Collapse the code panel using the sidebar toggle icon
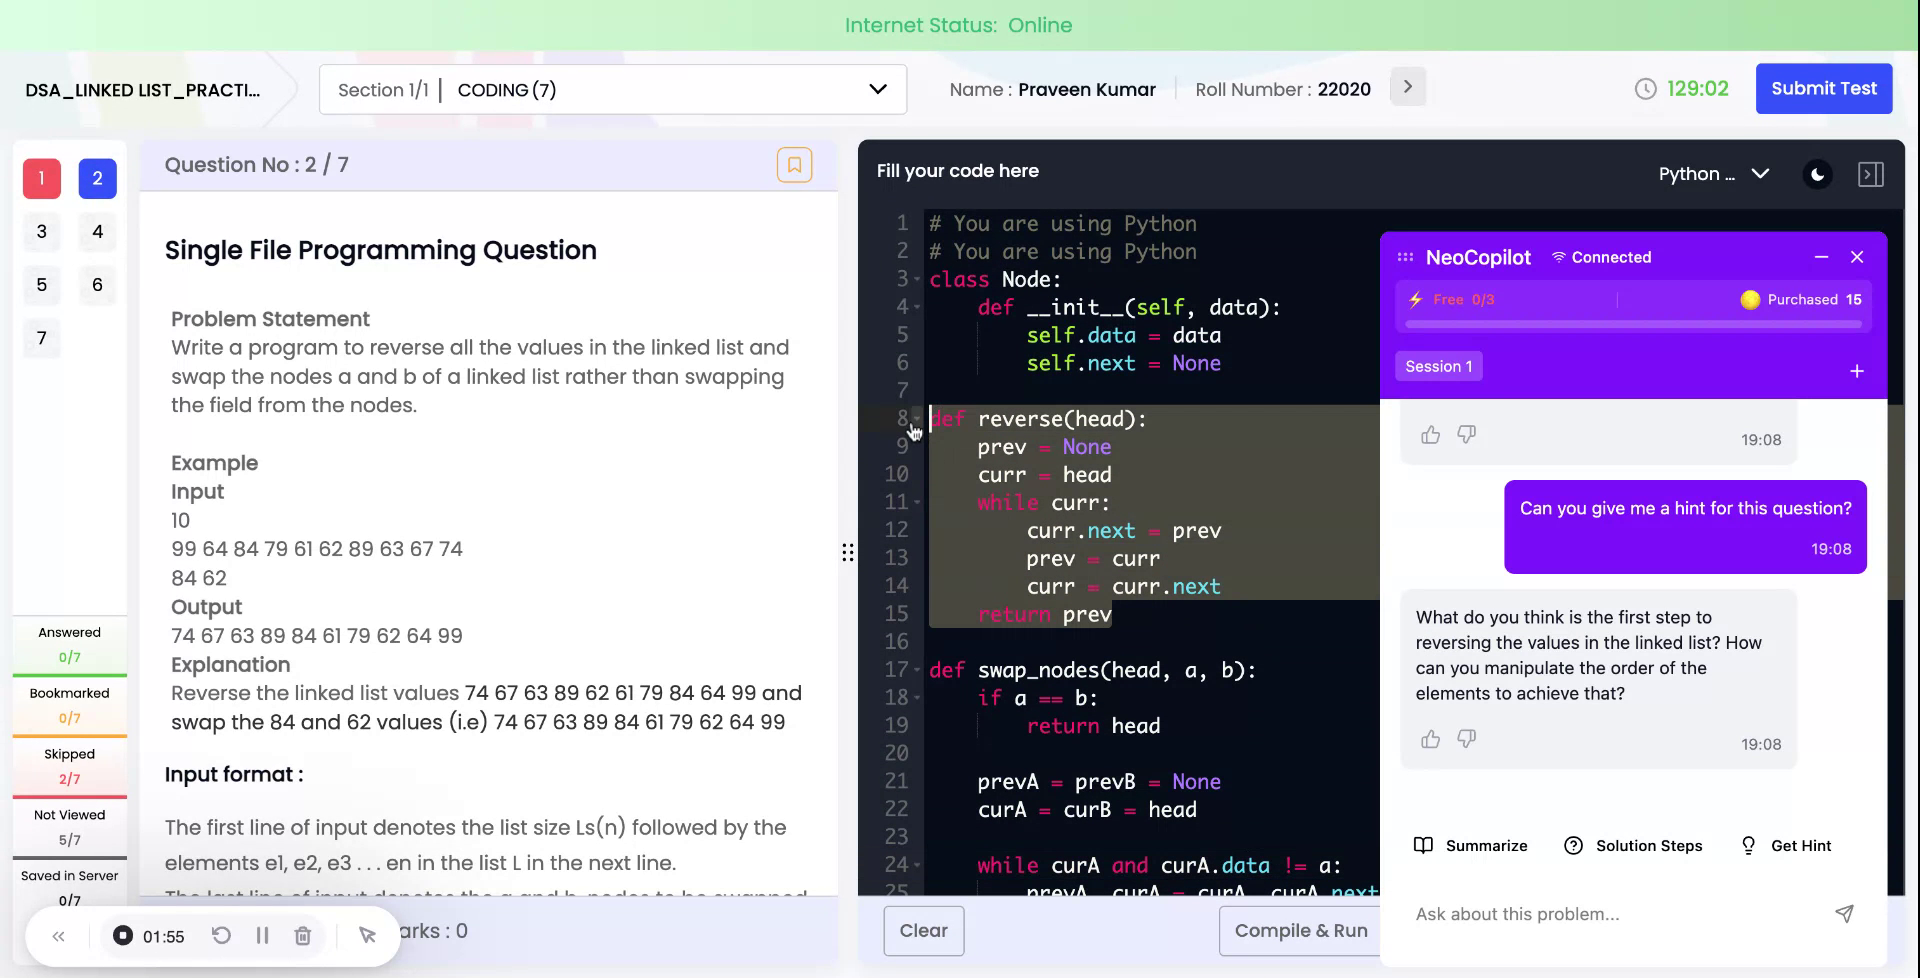This screenshot has height=978, width=1920. click(1871, 173)
